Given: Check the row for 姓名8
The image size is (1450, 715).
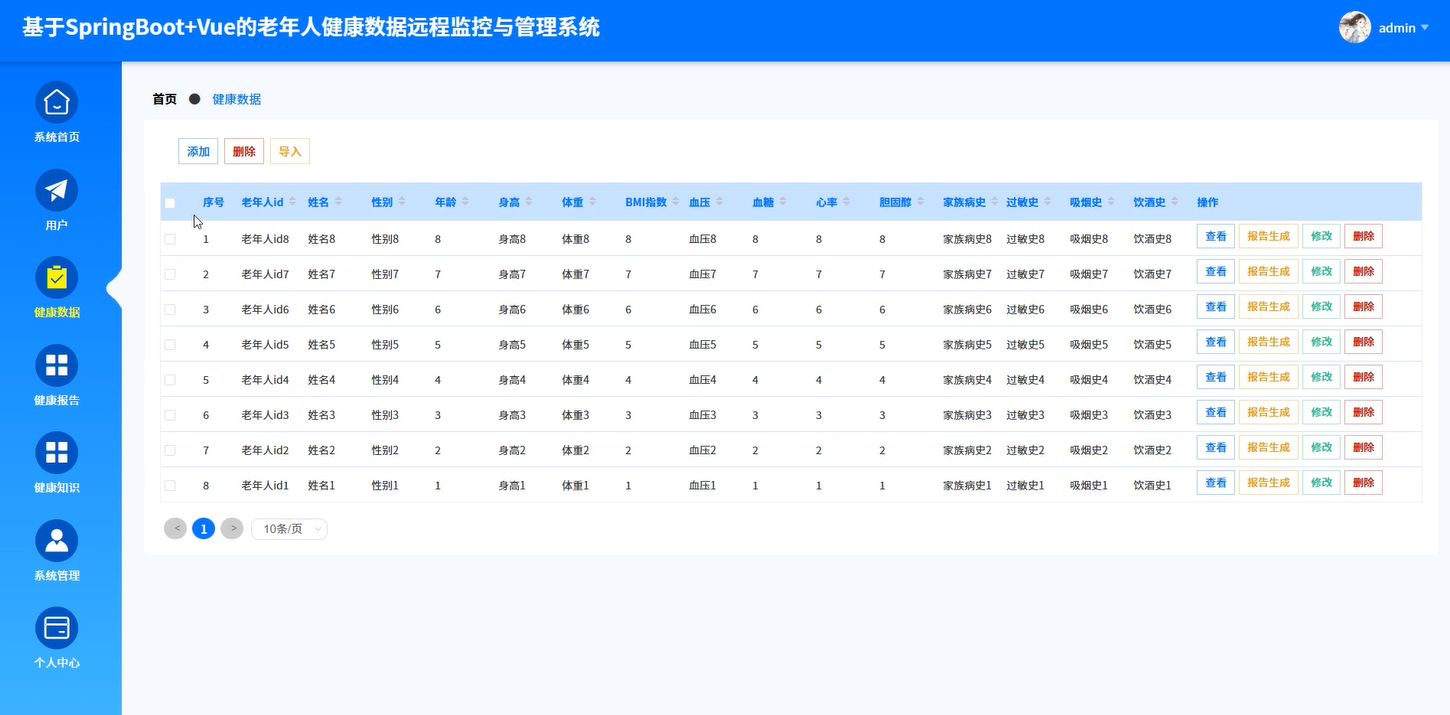Looking at the screenshot, I should point(170,239).
